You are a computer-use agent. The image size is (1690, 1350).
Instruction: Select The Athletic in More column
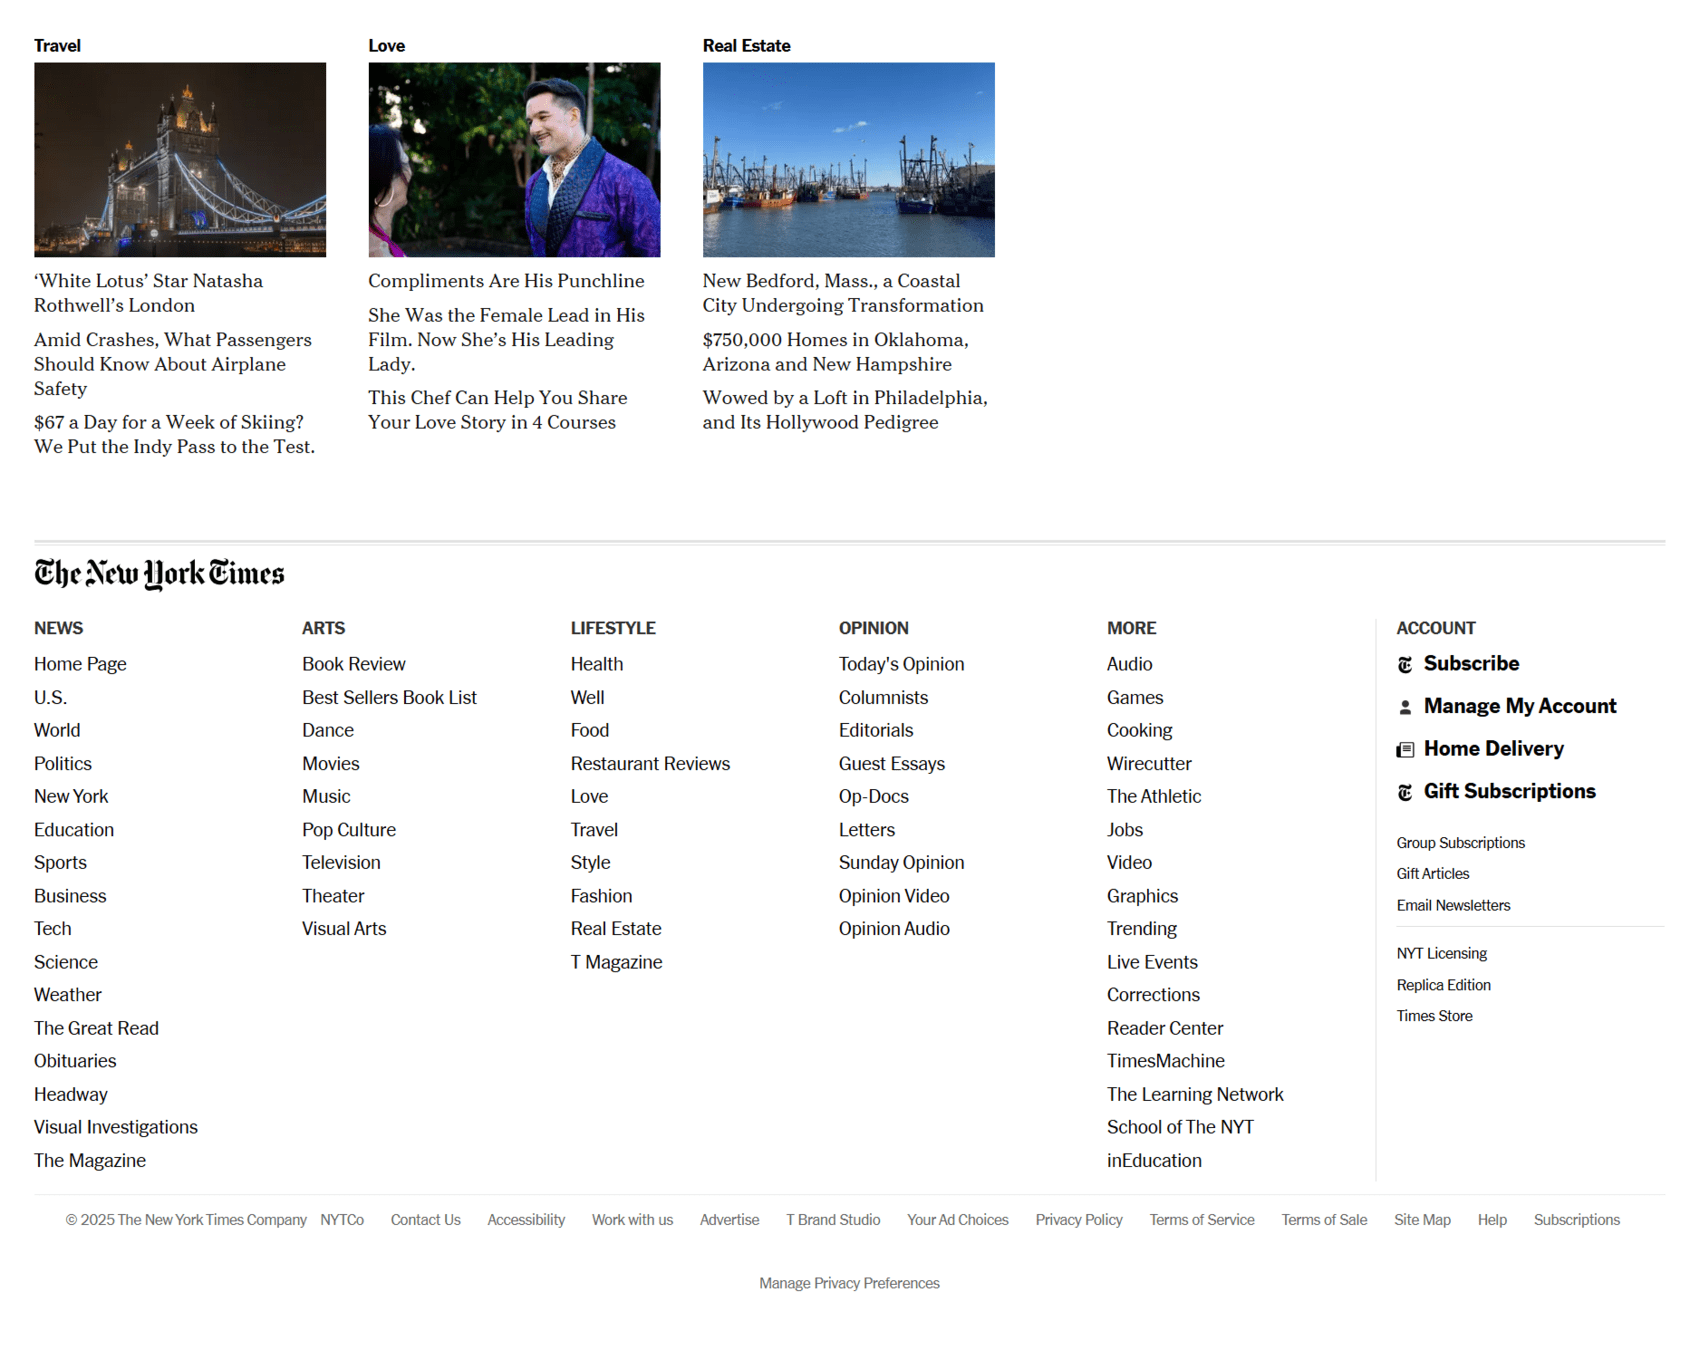coord(1154,797)
